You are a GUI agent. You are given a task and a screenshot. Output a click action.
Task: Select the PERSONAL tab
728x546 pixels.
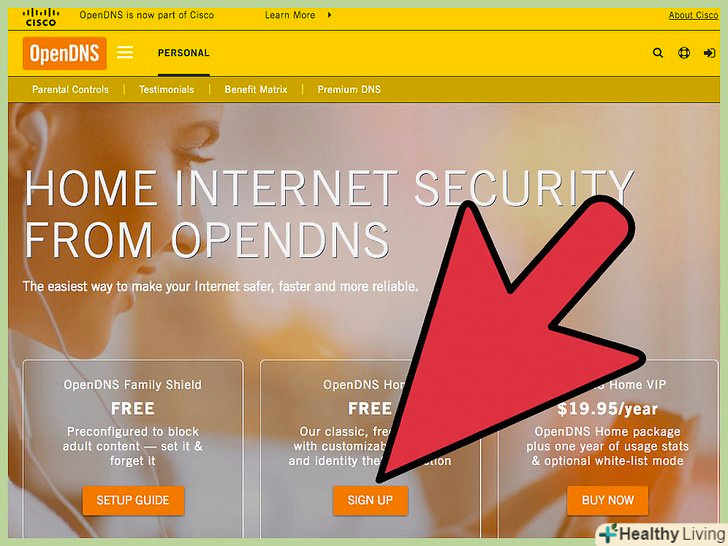point(183,53)
